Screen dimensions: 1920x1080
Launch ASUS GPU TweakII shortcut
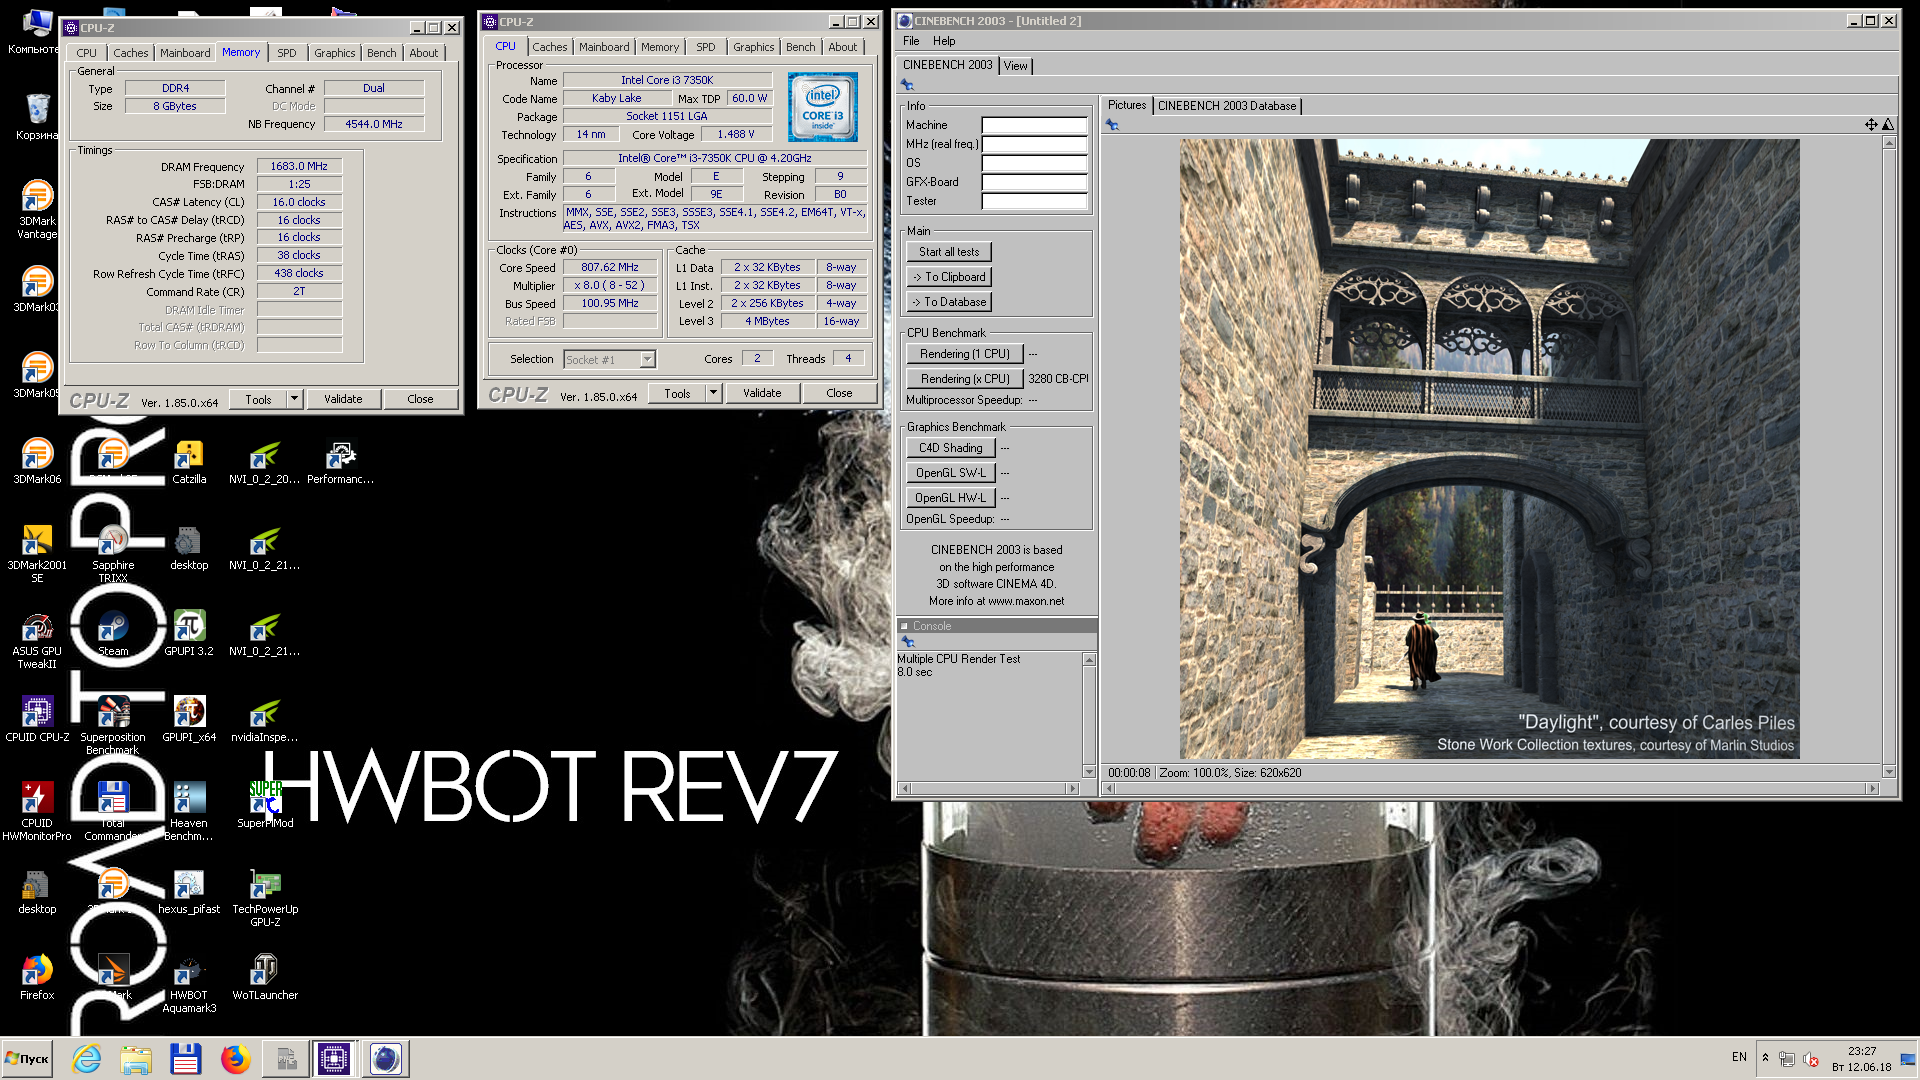coord(37,639)
